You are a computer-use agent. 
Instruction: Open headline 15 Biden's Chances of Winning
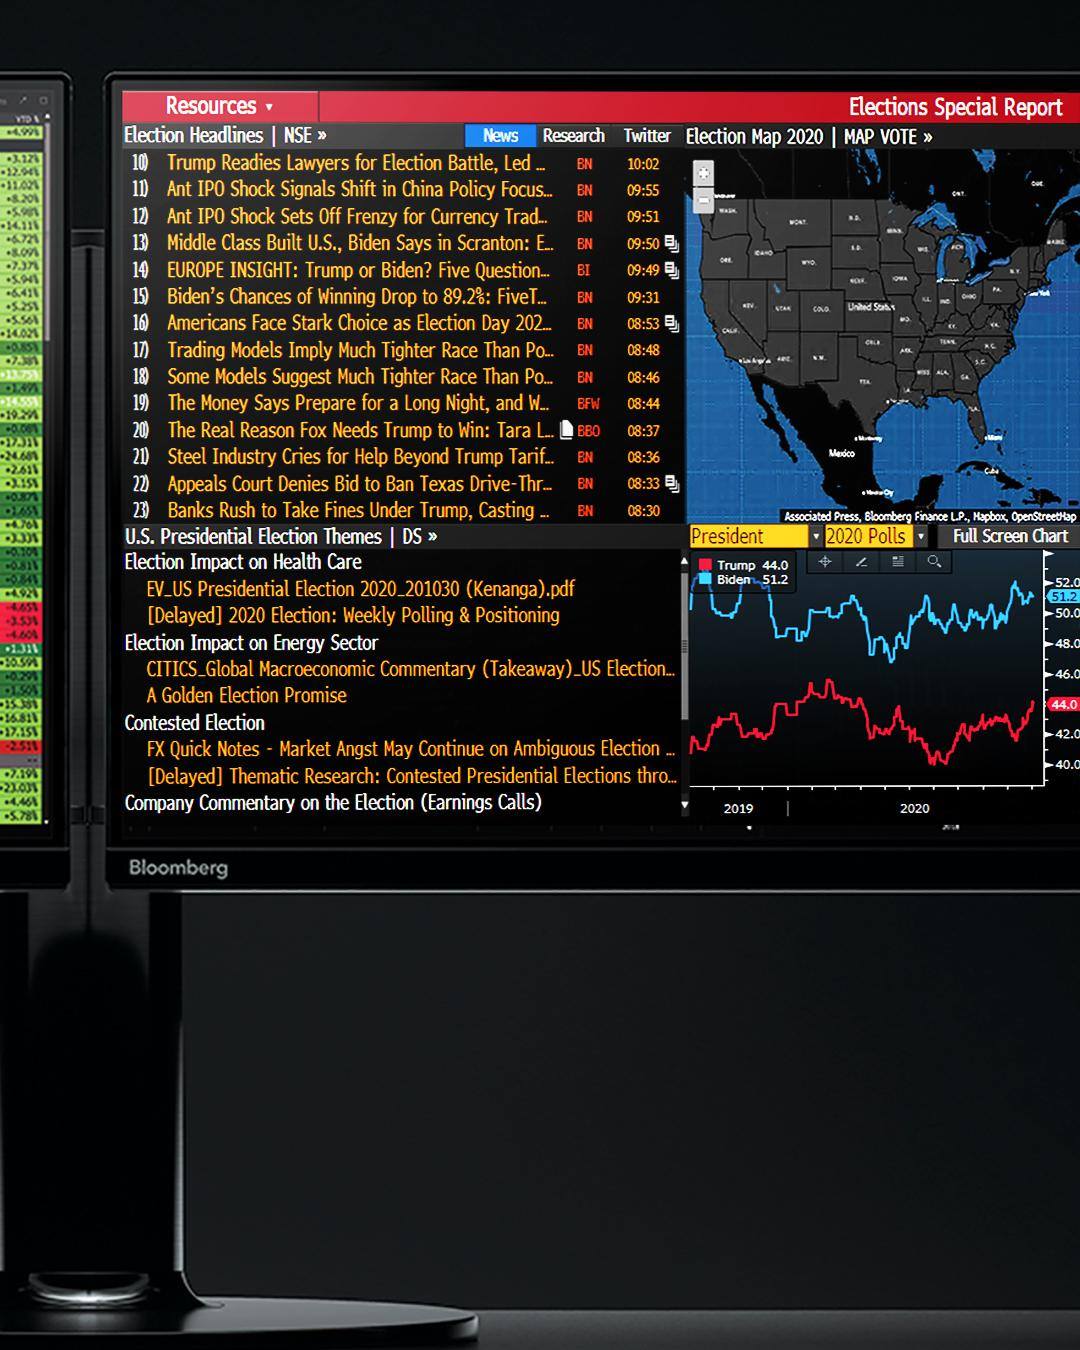point(357,297)
